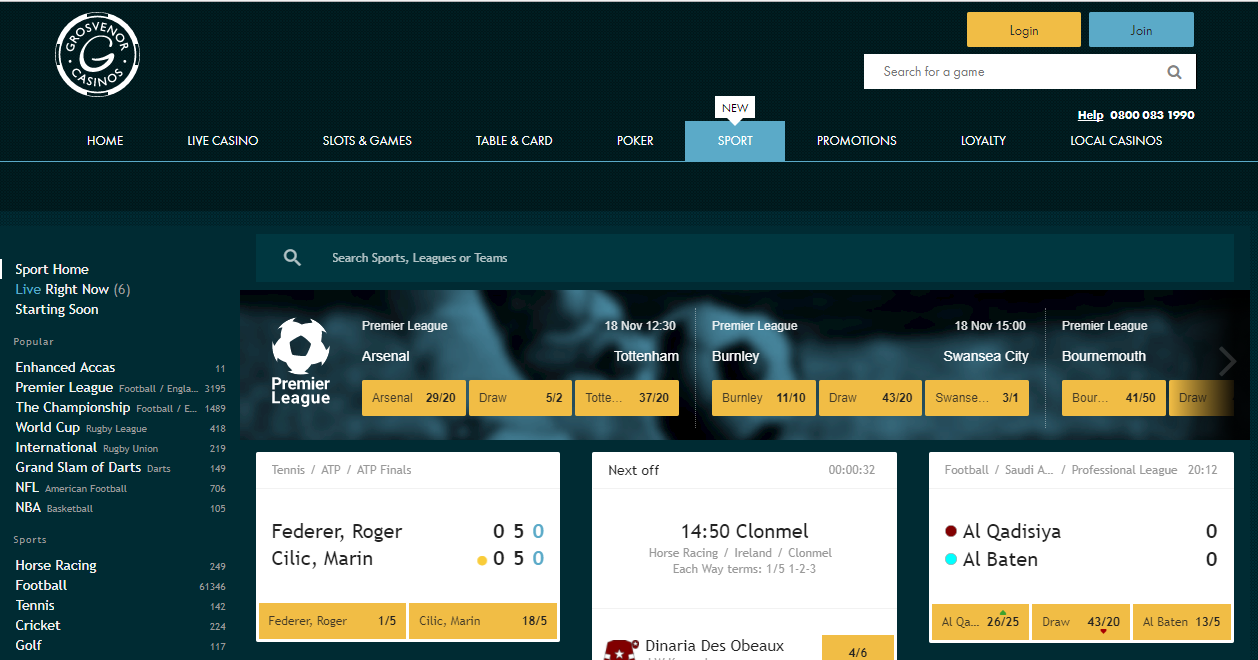Open the 14:50 Clonmel race
The height and width of the screenshot is (660, 1258).
coord(744,531)
